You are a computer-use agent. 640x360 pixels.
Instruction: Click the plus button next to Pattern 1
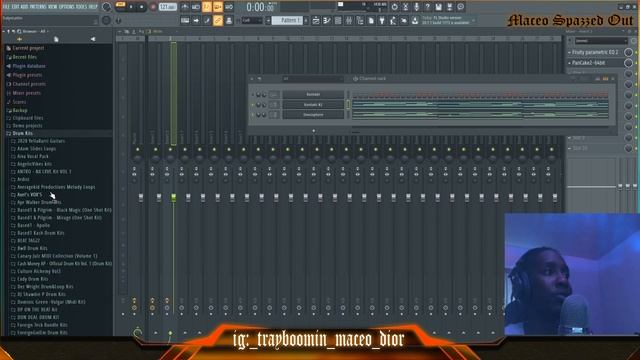point(306,20)
